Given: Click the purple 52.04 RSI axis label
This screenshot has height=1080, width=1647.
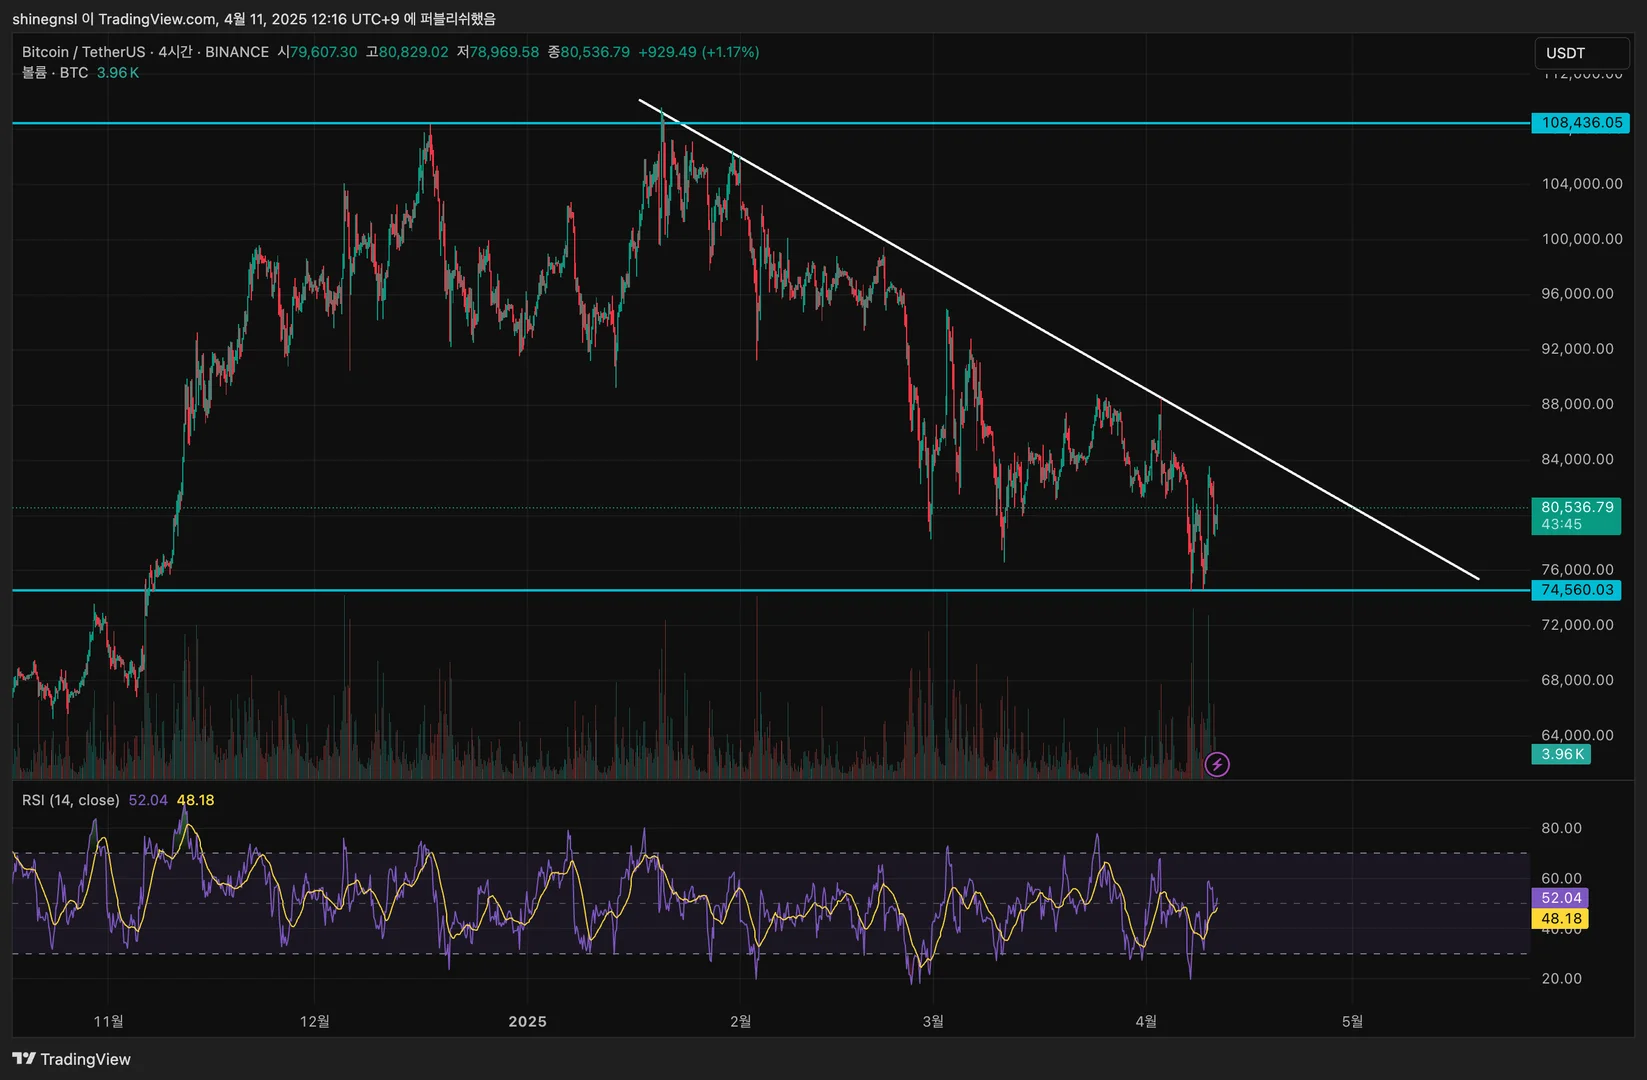Looking at the screenshot, I should tap(1560, 898).
